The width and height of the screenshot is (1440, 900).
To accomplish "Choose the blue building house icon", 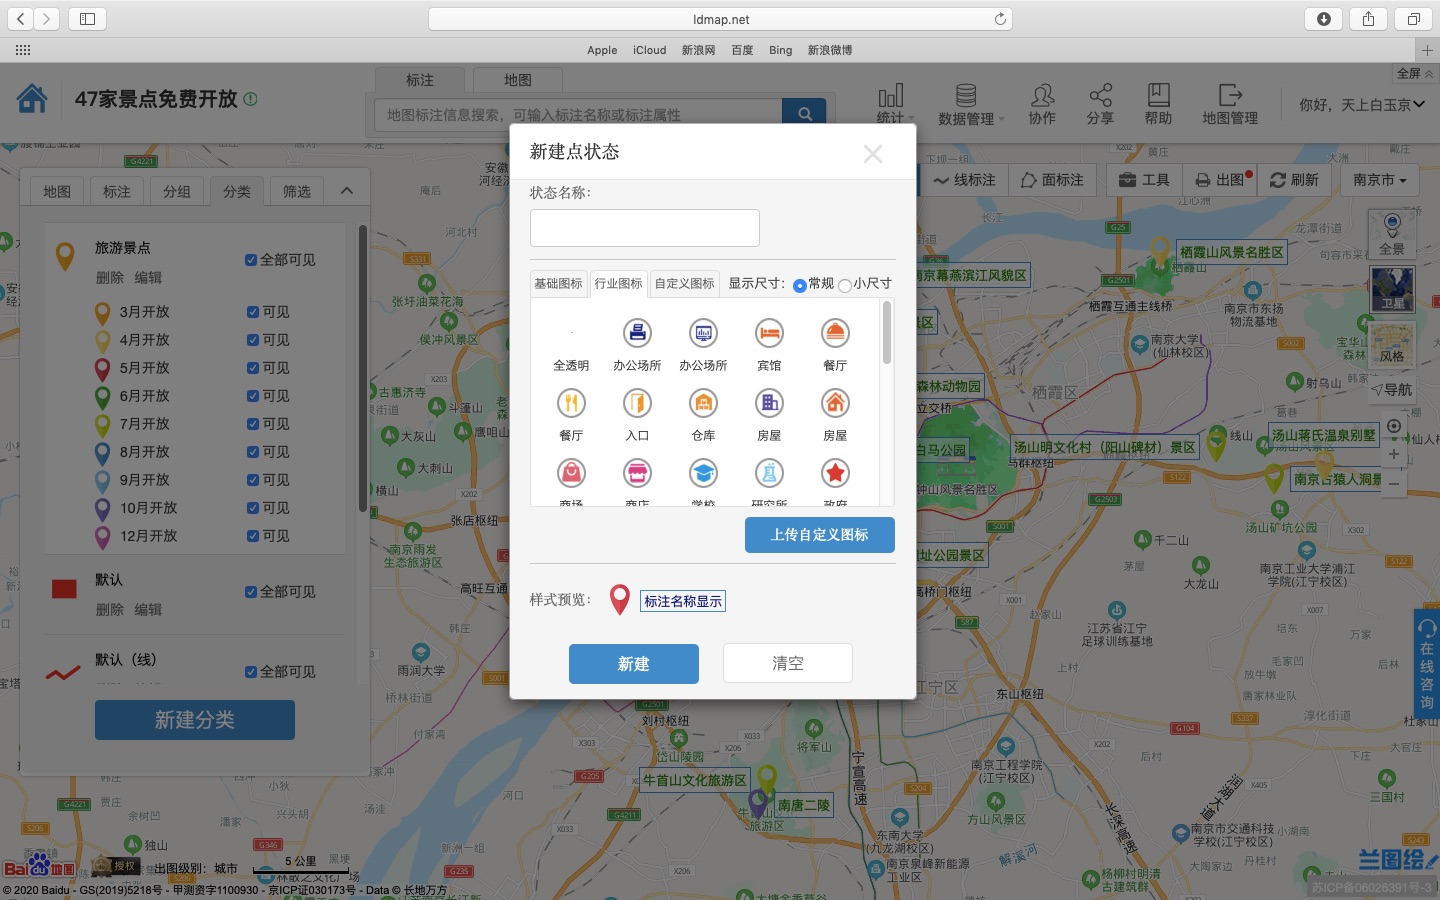I will [769, 403].
